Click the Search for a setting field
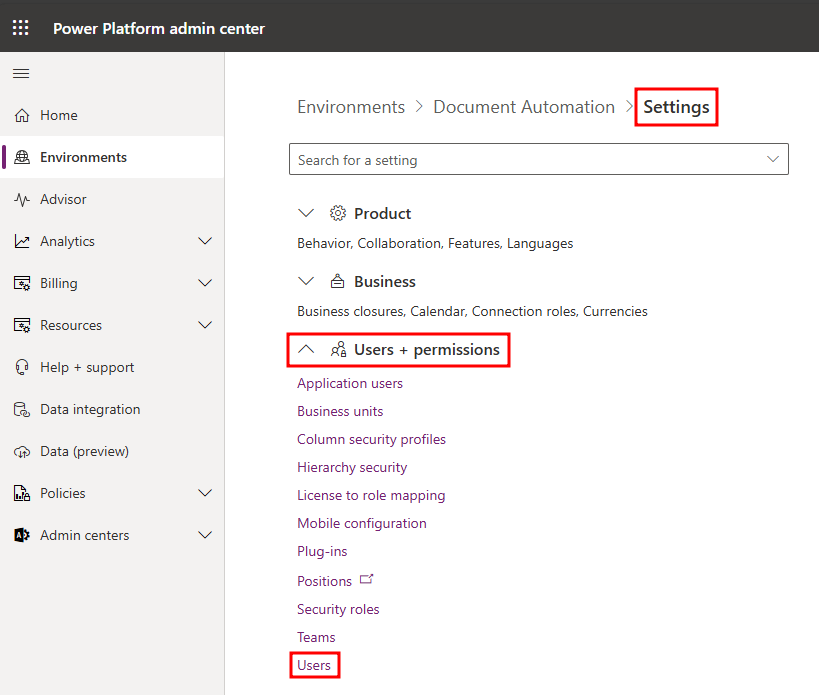Viewport: 819px width, 695px height. click(x=539, y=159)
